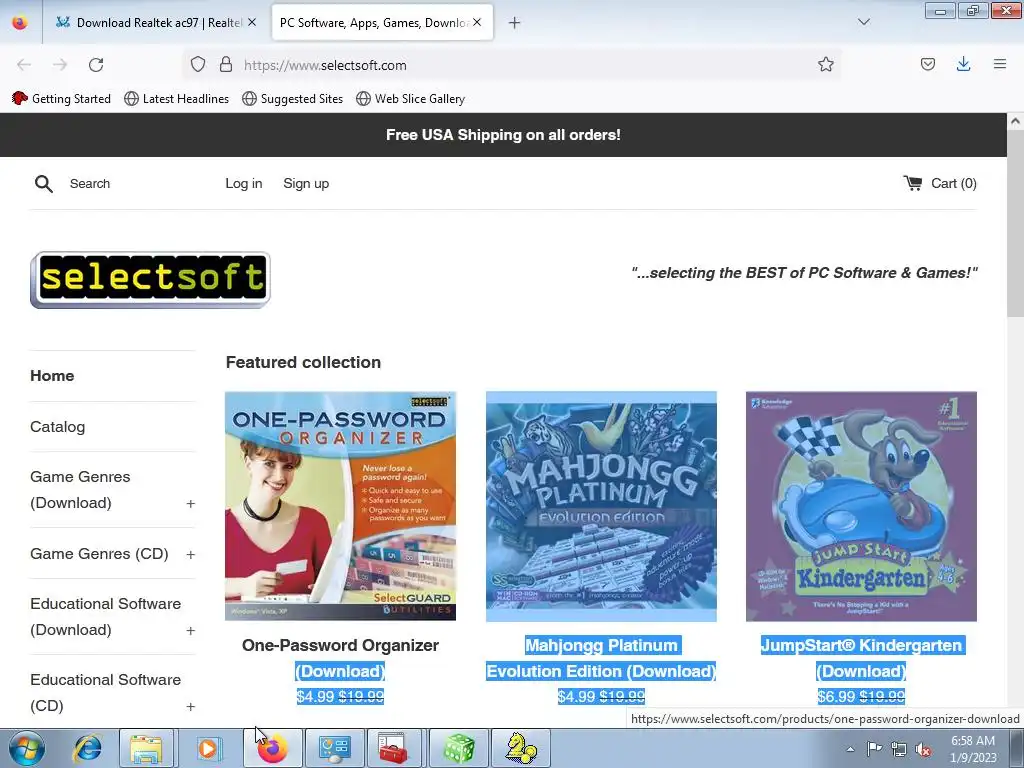Go back to the previous page

pyautogui.click(x=24, y=65)
